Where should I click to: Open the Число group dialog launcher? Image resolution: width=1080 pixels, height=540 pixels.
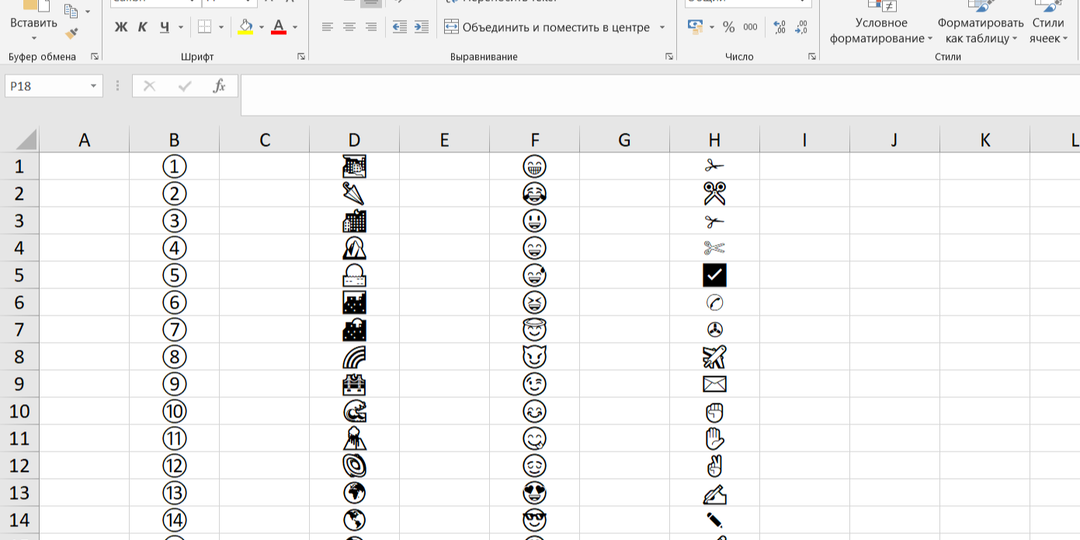[x=810, y=56]
